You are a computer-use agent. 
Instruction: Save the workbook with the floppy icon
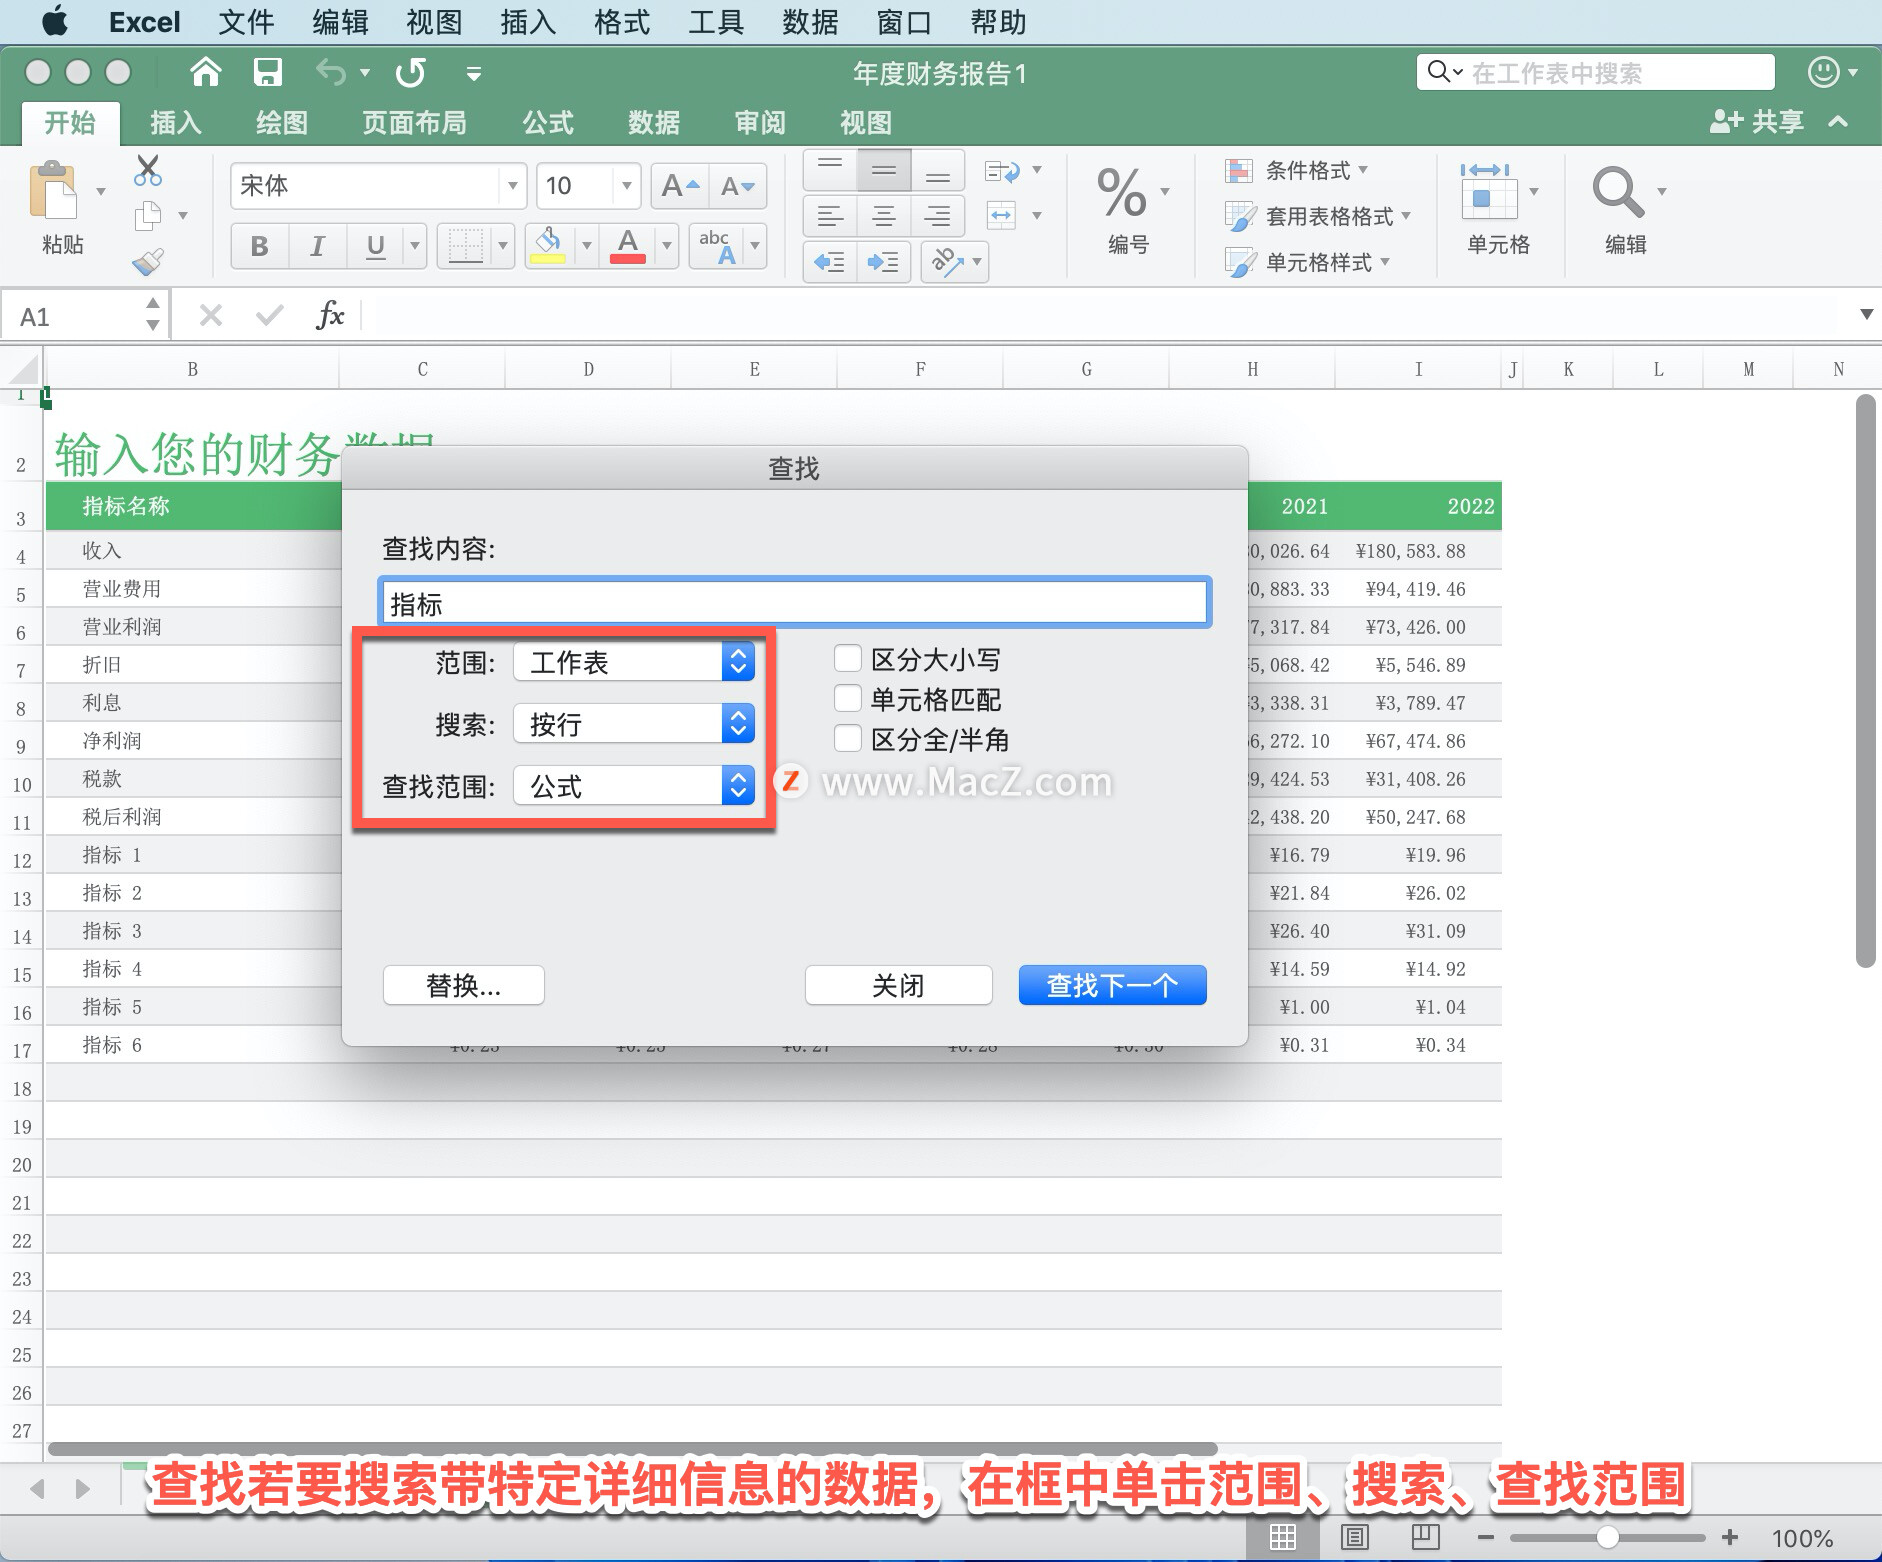267,72
